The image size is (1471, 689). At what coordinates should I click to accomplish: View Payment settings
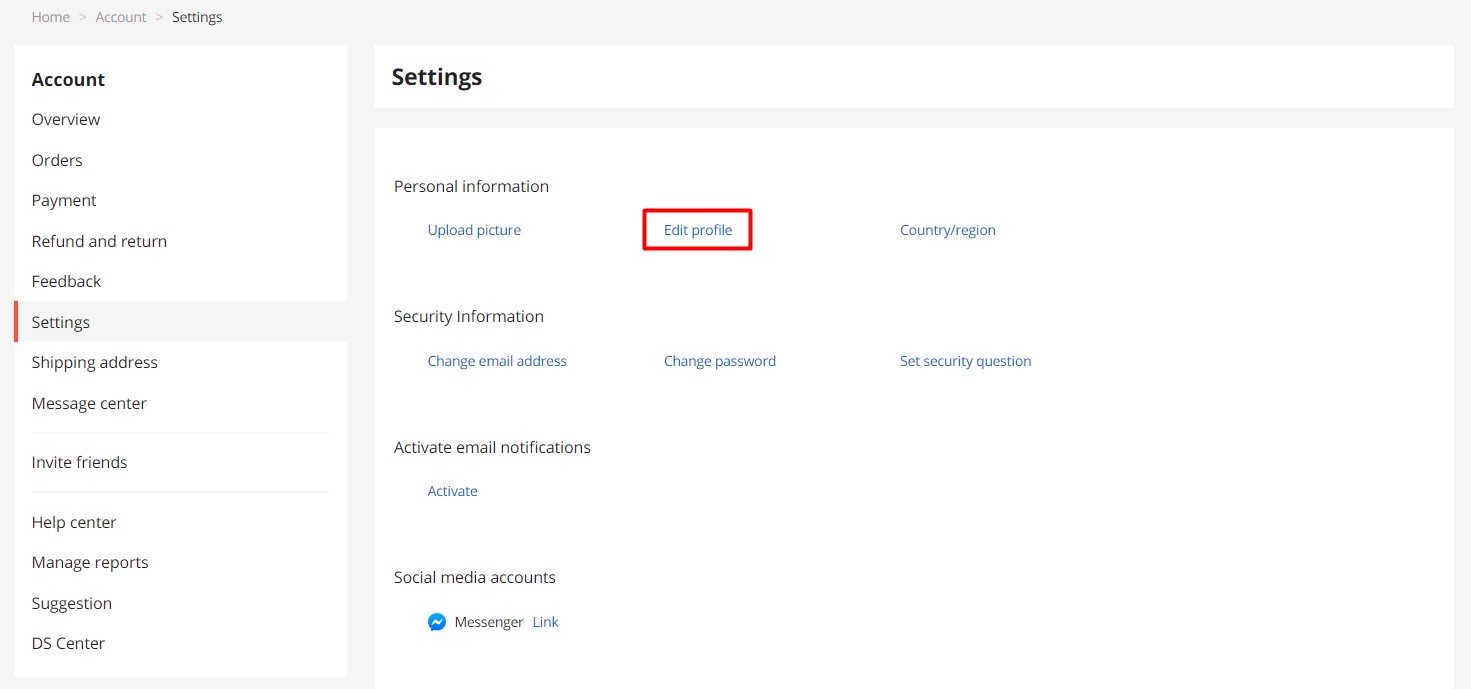(x=64, y=200)
